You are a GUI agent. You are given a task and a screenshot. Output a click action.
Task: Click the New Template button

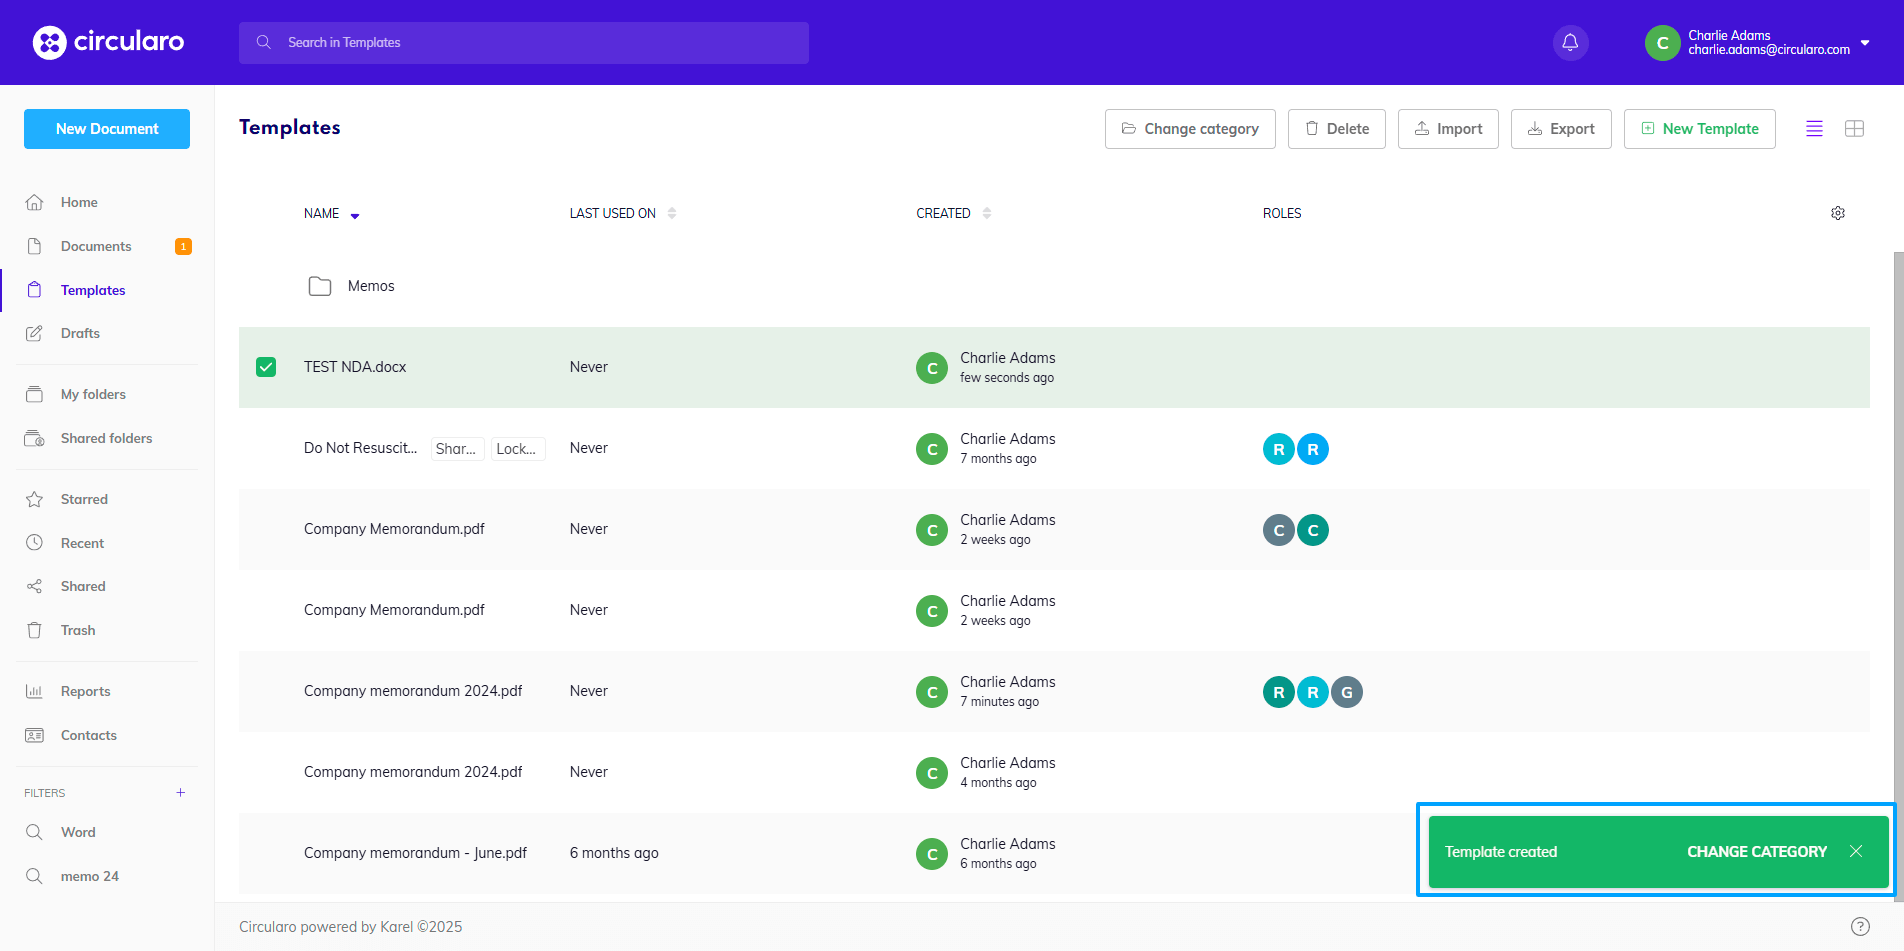(x=1699, y=129)
